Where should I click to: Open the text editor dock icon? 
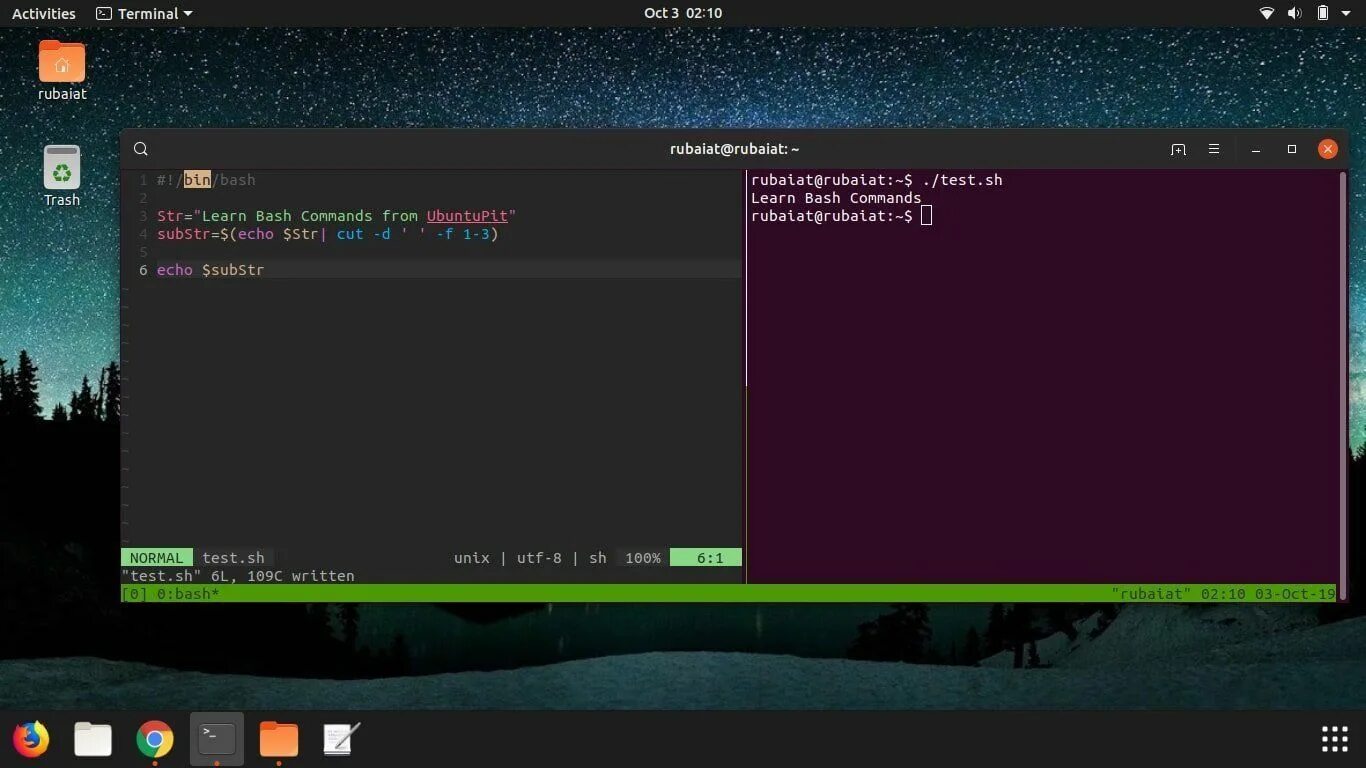tap(341, 739)
